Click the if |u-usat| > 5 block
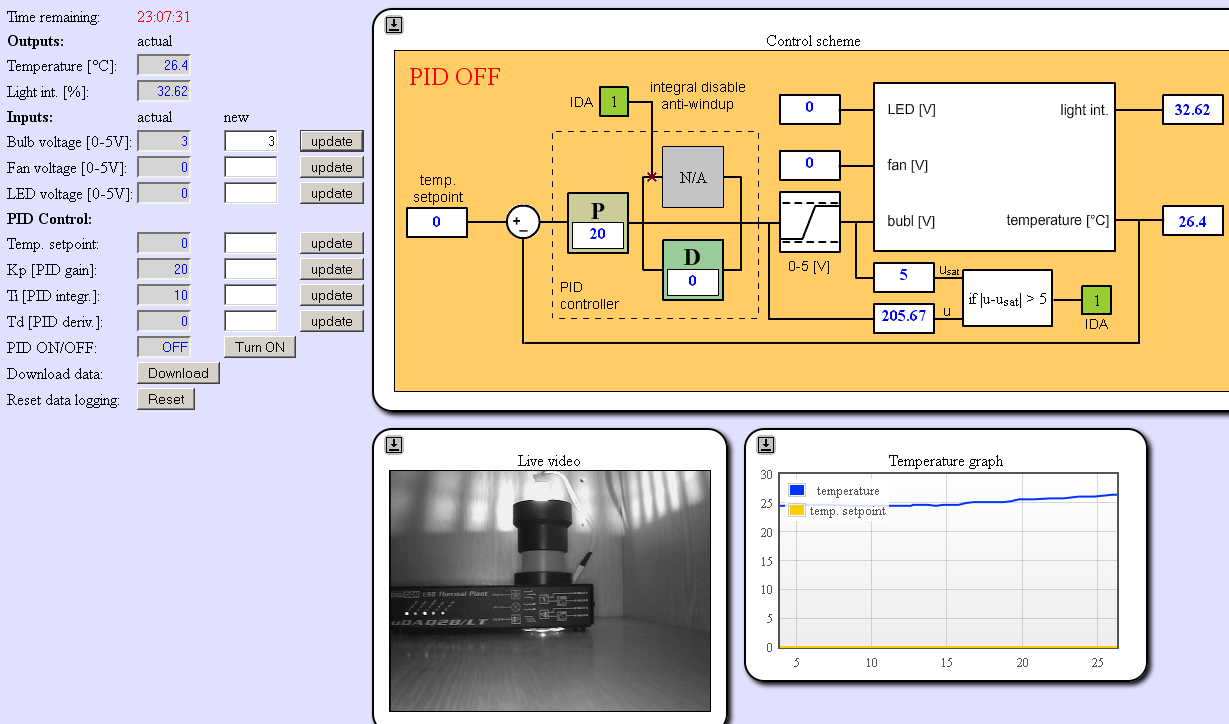This screenshot has width=1229, height=724. pos(1007,298)
